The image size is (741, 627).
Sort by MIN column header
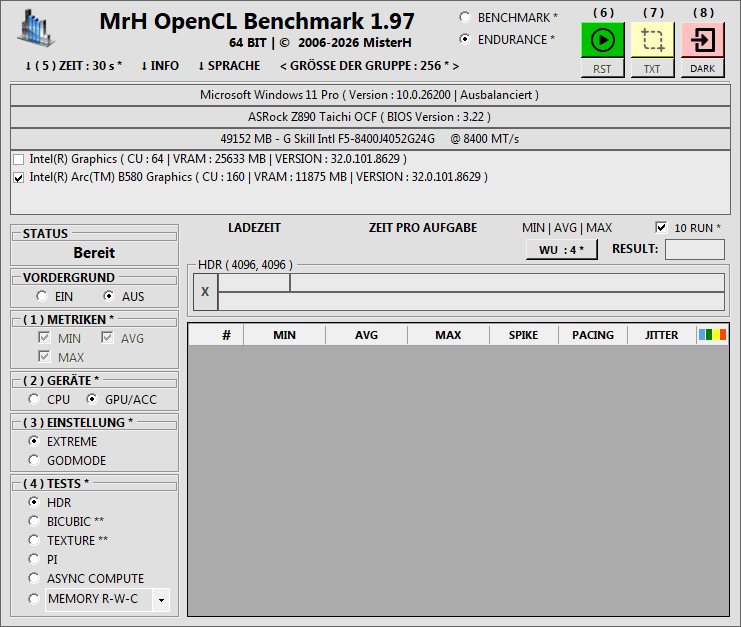coord(284,335)
